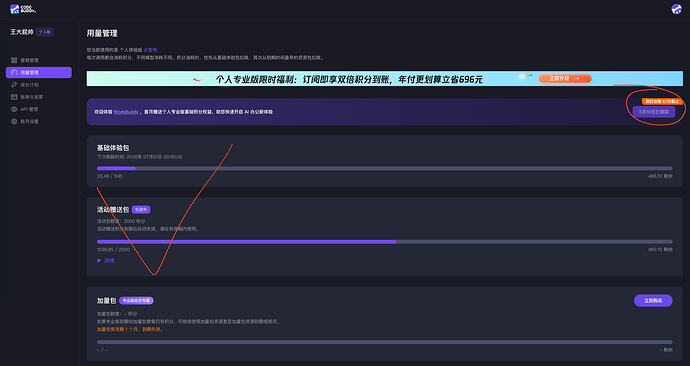Follow the WorkBuddy link in the purple notice
The width and height of the screenshot is (690, 366).
126,112
